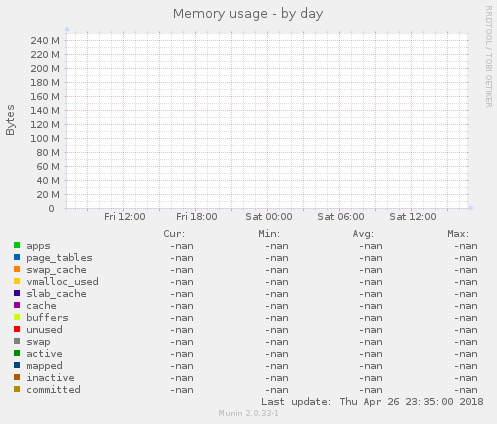The width and height of the screenshot is (497, 424).
Task: Click the orange swap_cache legend swatch
Action: (17, 269)
